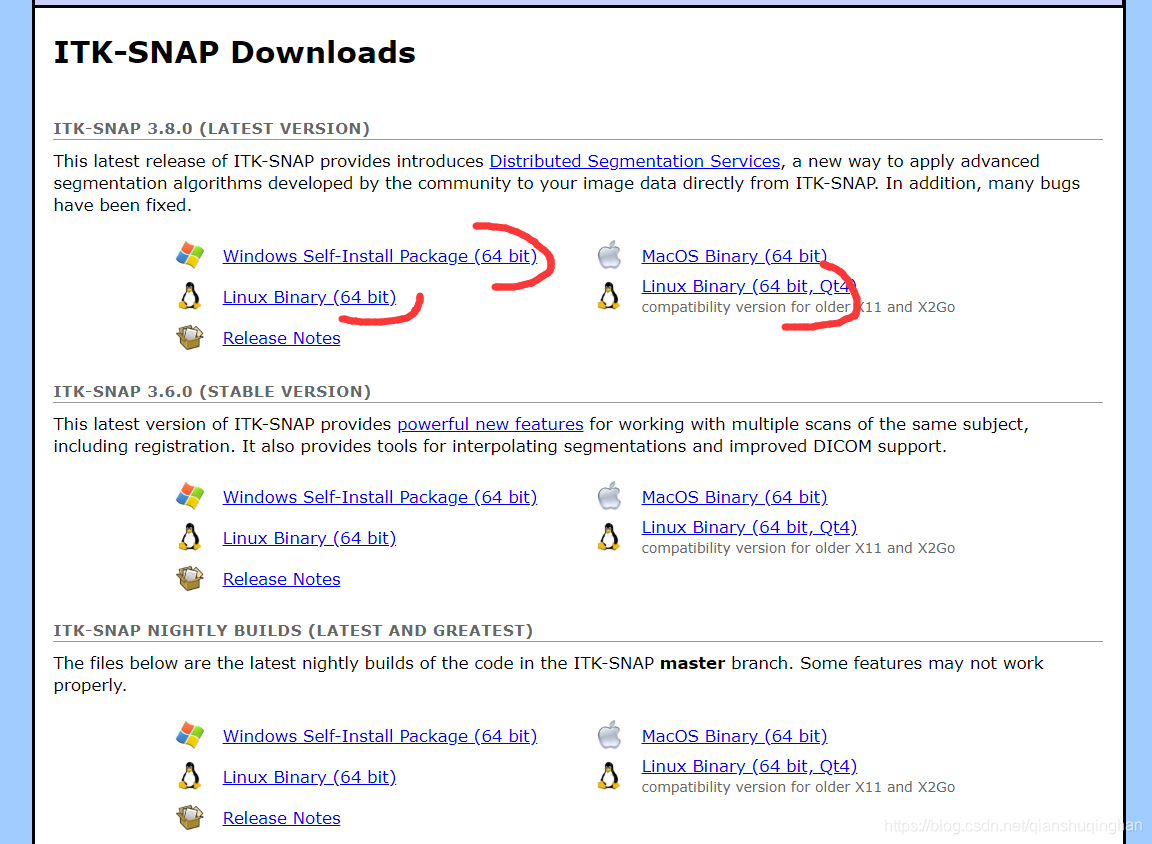The image size is (1152, 844).
Task: Download the 3.8.0 Linux Binary (64 bit)
Action: click(x=309, y=297)
